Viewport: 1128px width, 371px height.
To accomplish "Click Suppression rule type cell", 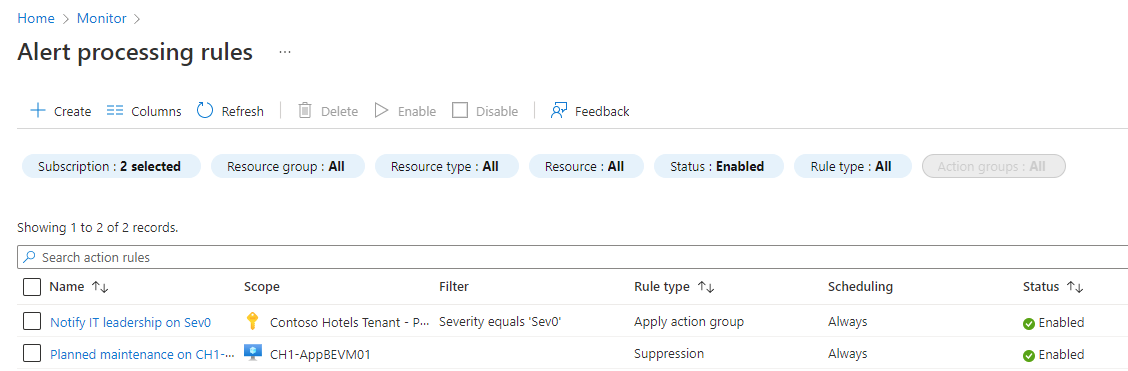I will [669, 354].
